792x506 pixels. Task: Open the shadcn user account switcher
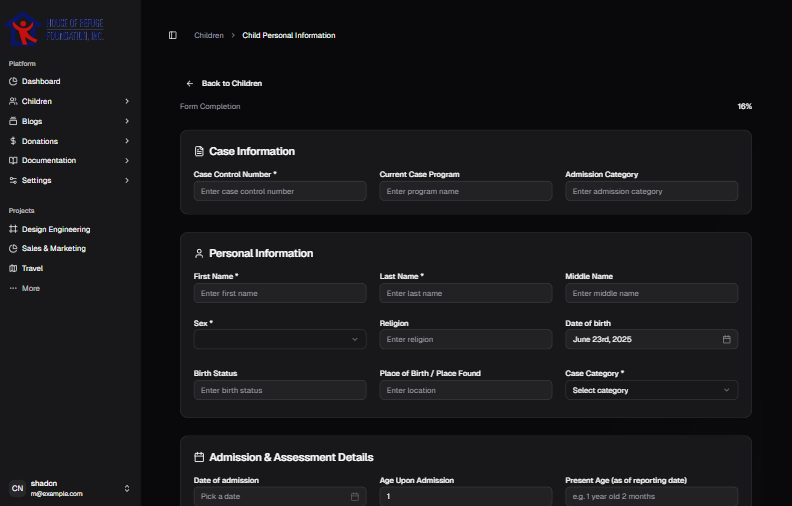click(x=70, y=488)
